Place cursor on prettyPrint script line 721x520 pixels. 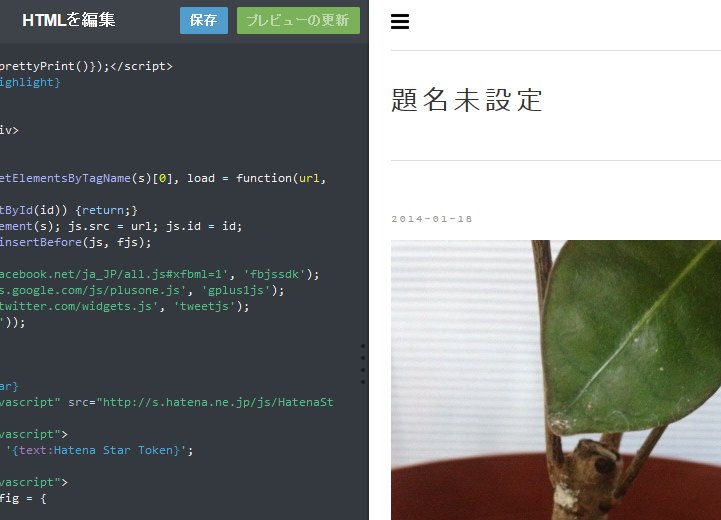[x=86, y=66]
